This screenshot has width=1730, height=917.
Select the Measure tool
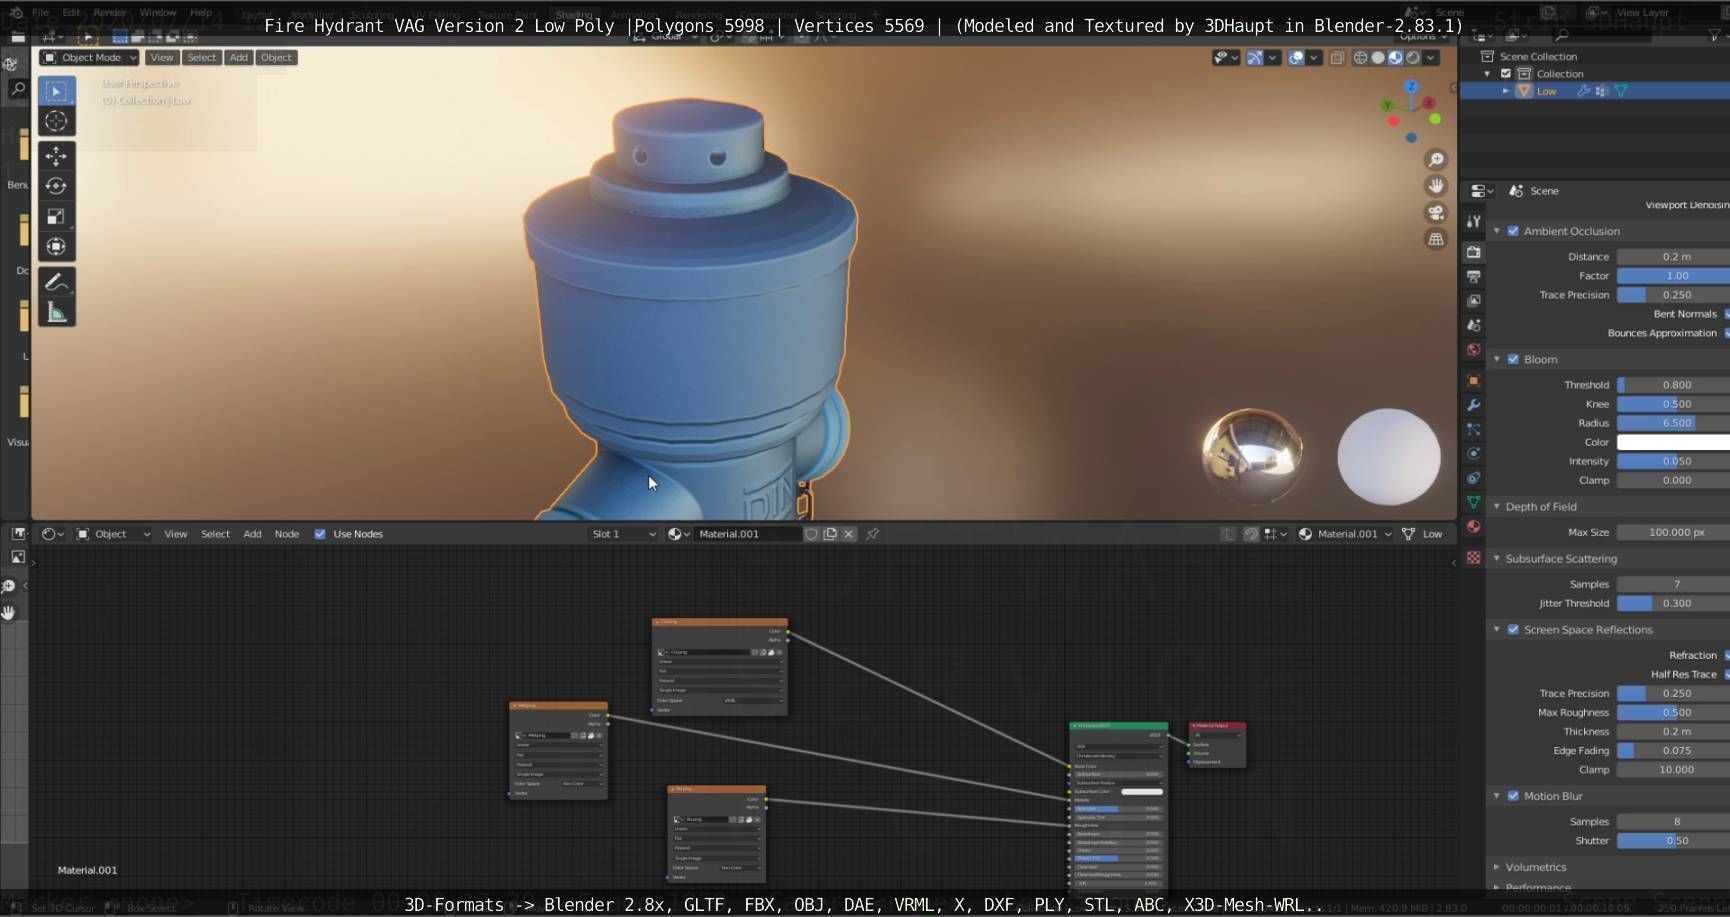[56, 312]
